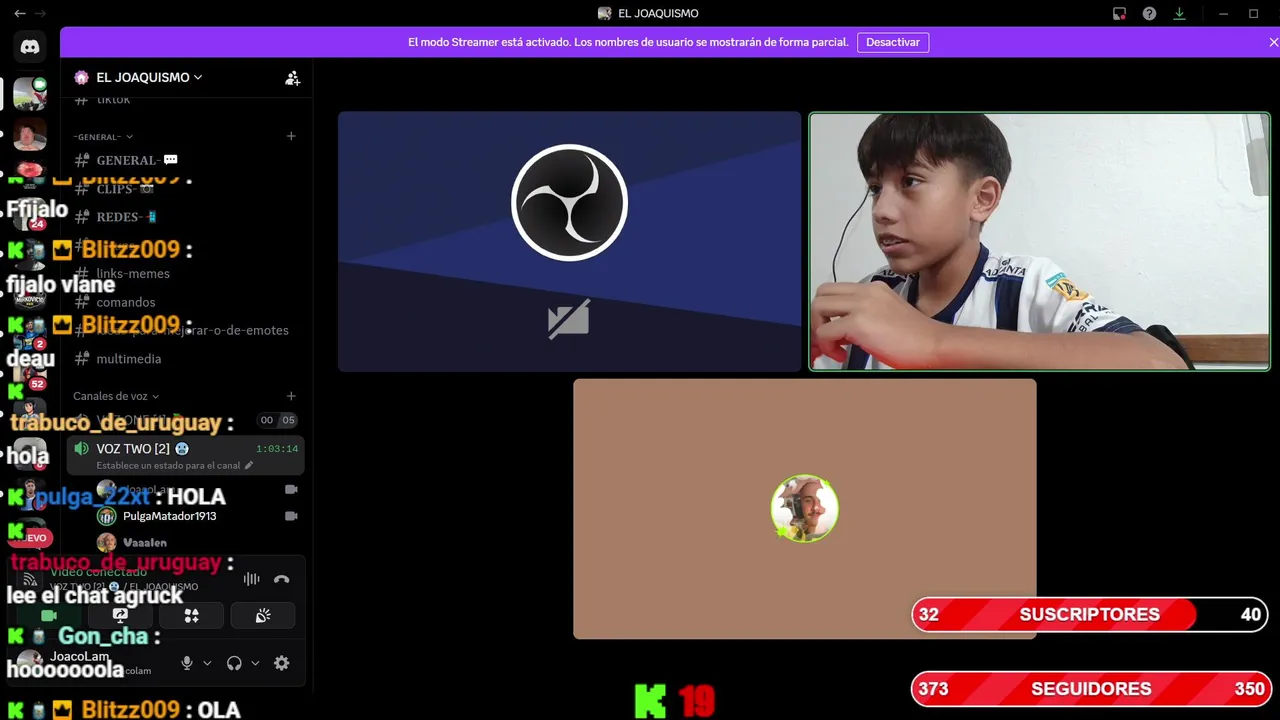Collapse the -GENERAL- category

click(x=103, y=136)
